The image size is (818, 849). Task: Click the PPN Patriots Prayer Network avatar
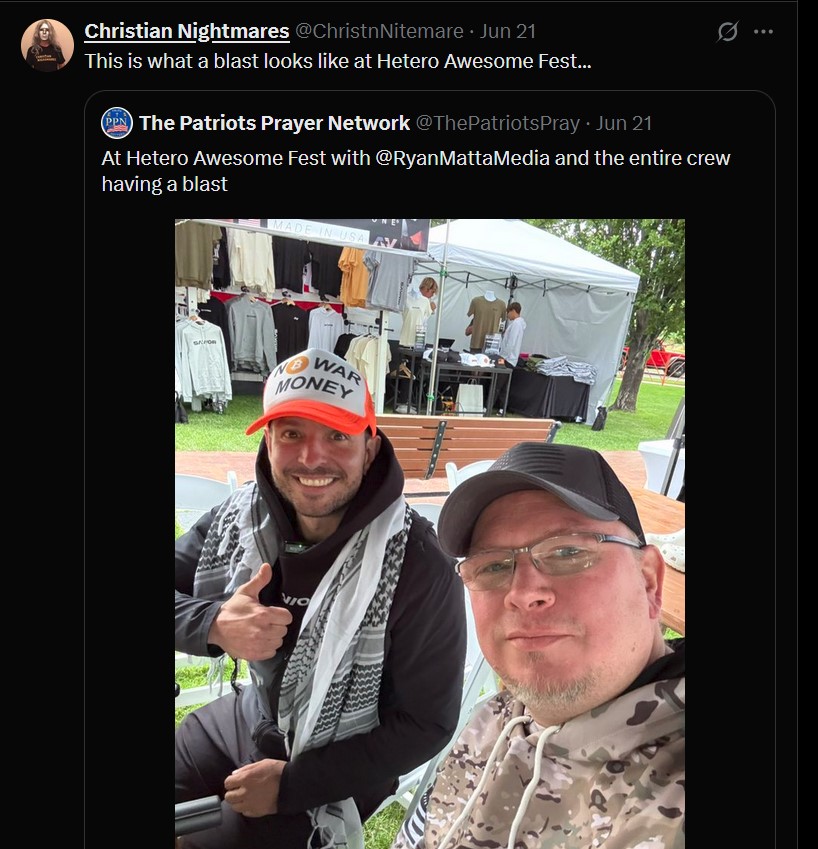pos(117,123)
